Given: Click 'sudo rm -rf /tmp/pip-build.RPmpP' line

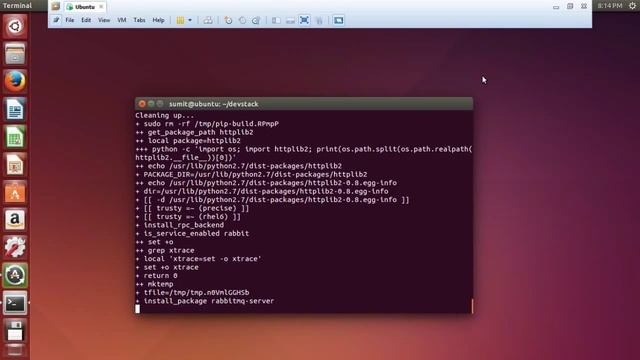Looking at the screenshot, I should [x=207, y=124].
